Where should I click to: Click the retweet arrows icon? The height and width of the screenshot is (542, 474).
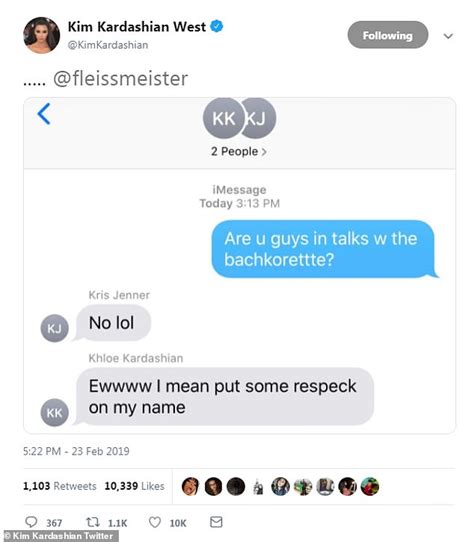coord(93,522)
